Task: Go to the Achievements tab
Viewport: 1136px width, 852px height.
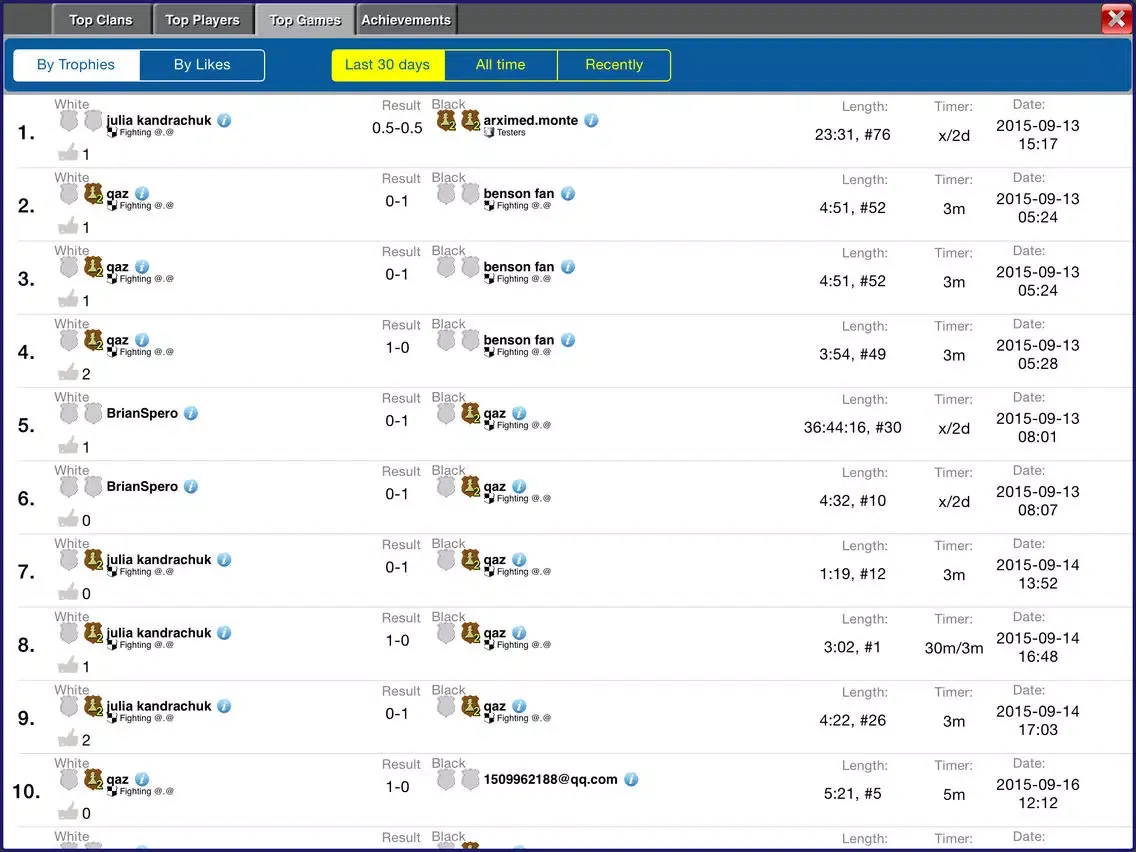Action: 406,20
